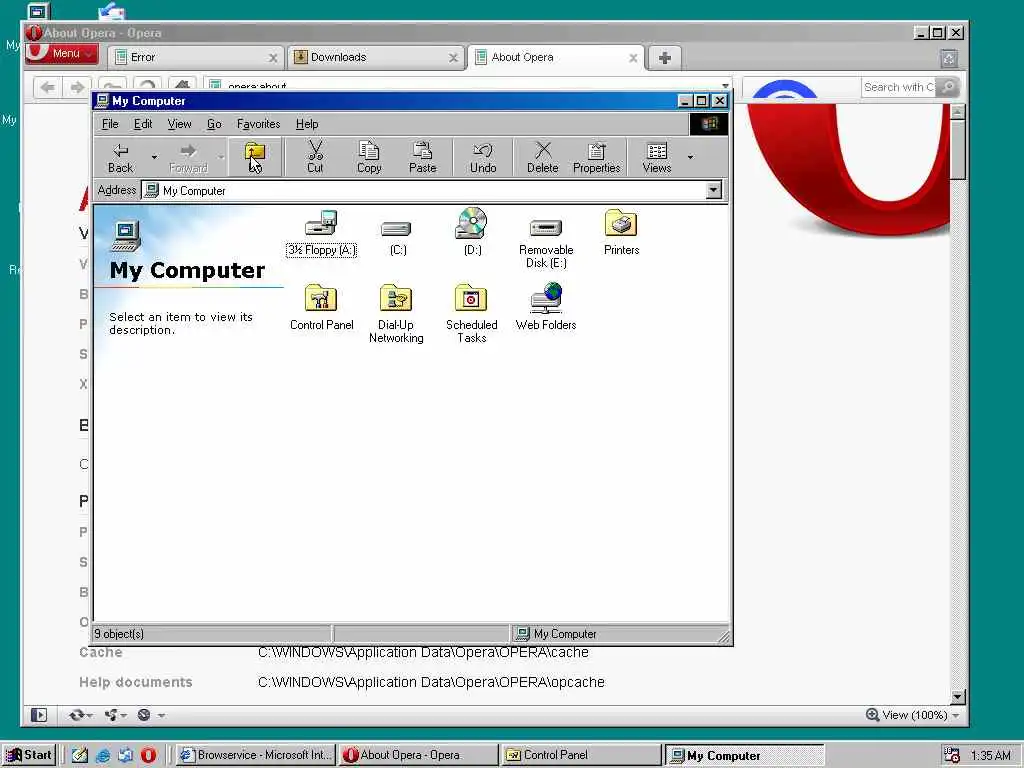This screenshot has height=768, width=1024.
Task: Switch to the Downloads tab in Opera
Action: (x=376, y=57)
